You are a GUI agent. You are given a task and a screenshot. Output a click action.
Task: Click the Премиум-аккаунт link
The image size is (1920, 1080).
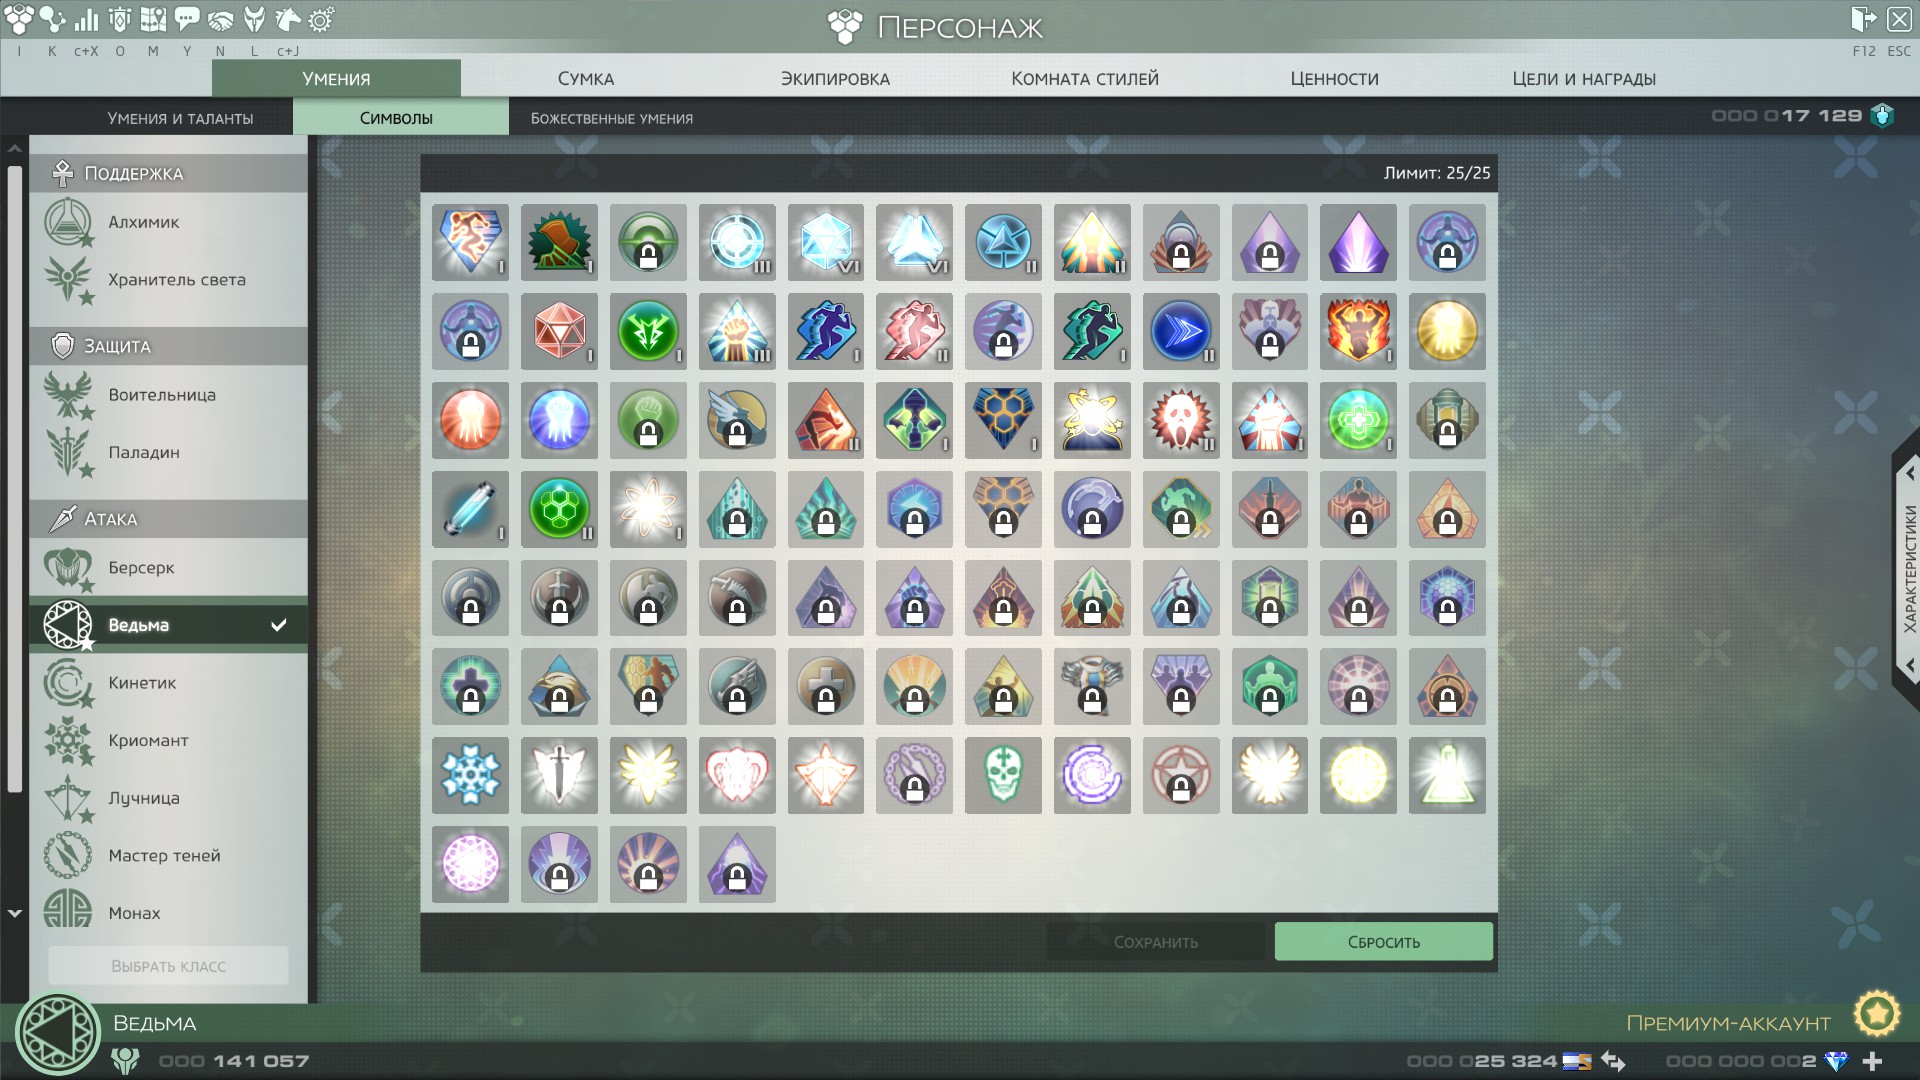(1728, 1023)
